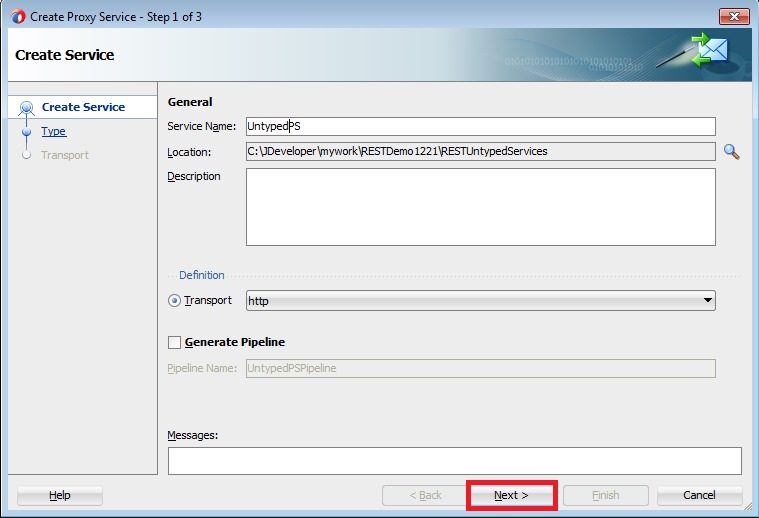The height and width of the screenshot is (518, 759).
Task: Click into the Service Name text field
Action: click(480, 126)
